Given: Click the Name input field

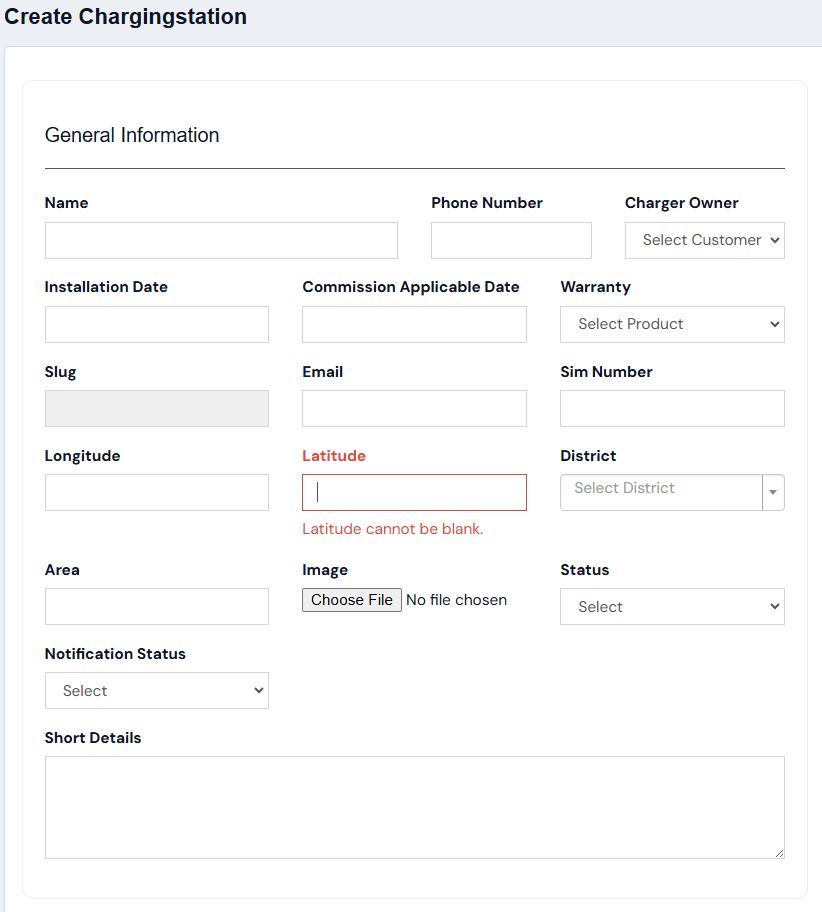Looking at the screenshot, I should pos(221,240).
